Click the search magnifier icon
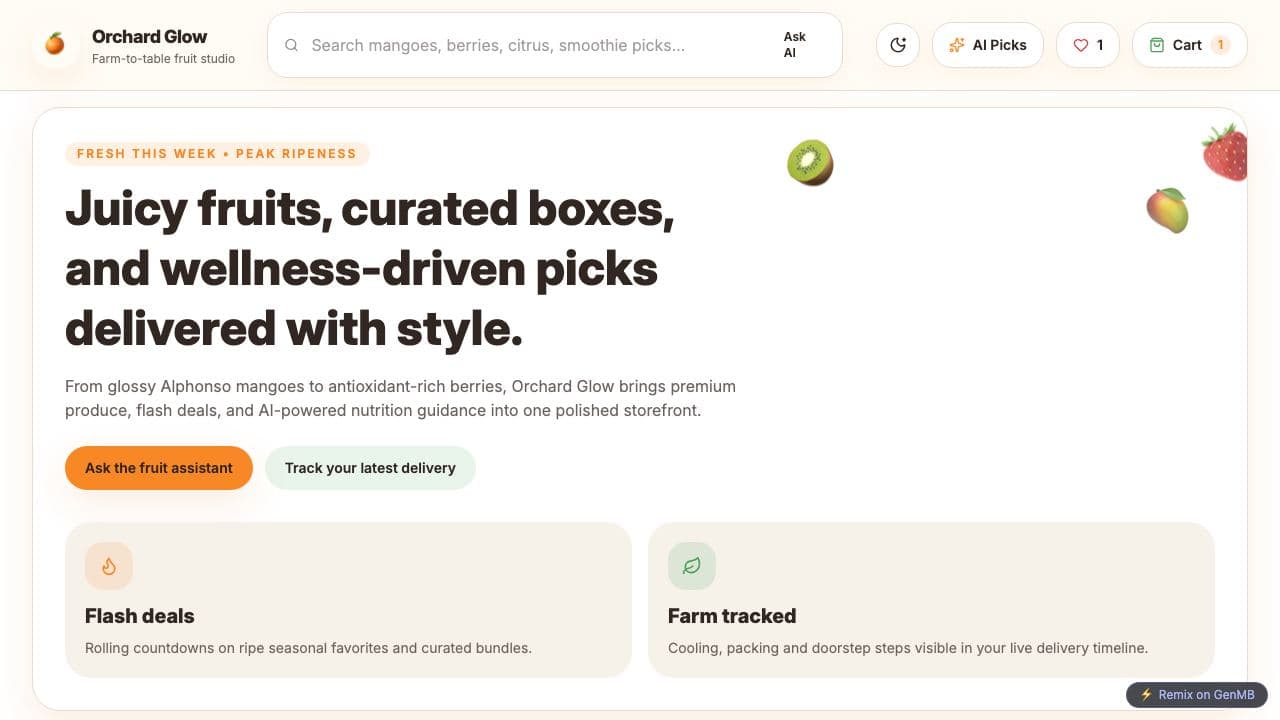Image resolution: width=1280 pixels, height=720 pixels. [292, 45]
